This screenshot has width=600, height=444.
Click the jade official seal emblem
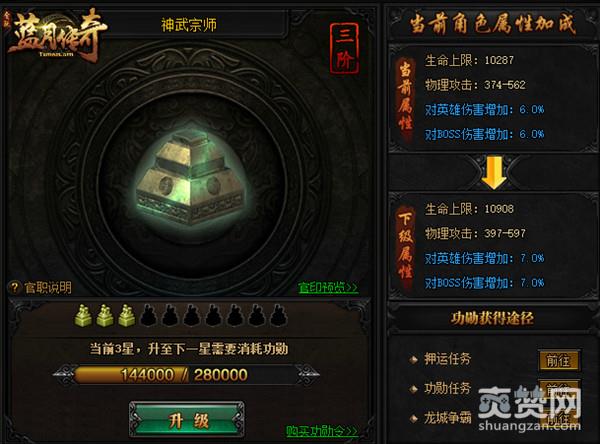pyautogui.click(x=190, y=177)
